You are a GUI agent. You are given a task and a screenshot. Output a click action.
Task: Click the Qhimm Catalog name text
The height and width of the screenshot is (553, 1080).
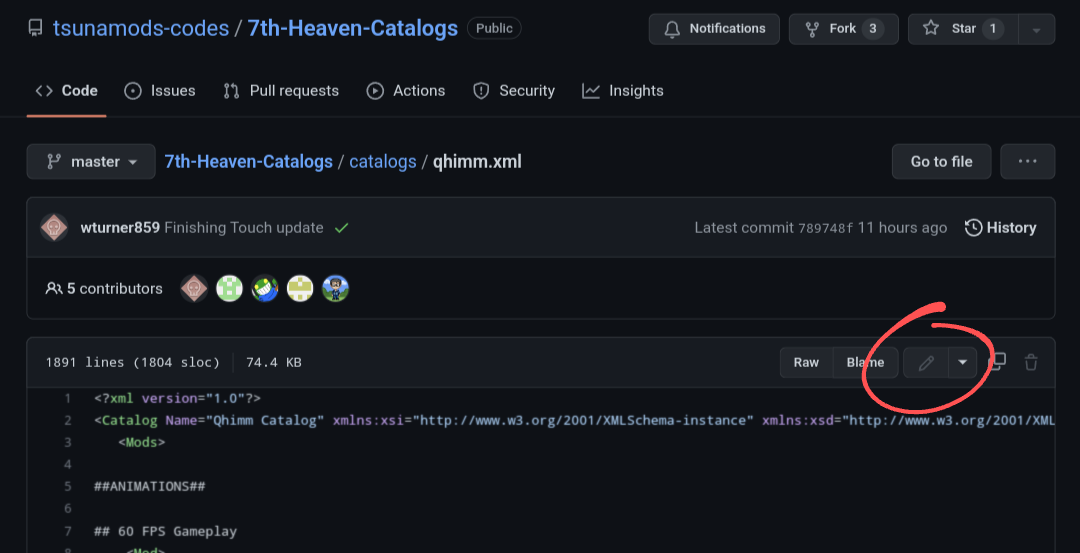266,420
